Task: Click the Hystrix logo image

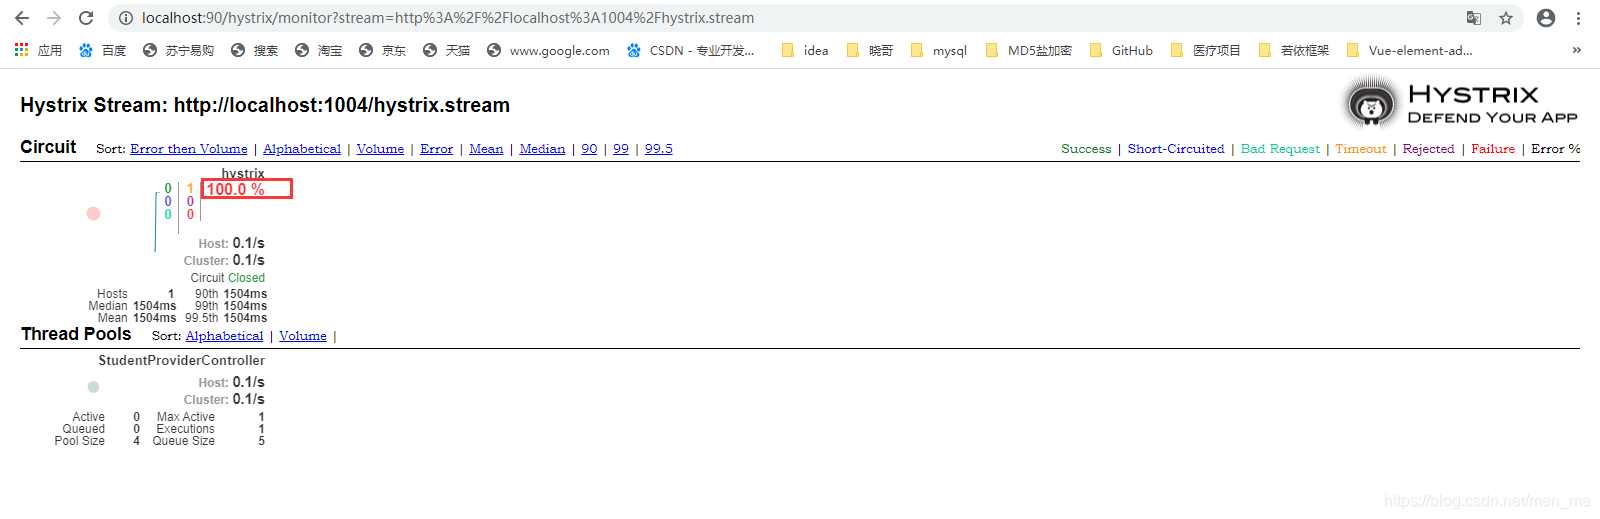Action: (x=1461, y=104)
